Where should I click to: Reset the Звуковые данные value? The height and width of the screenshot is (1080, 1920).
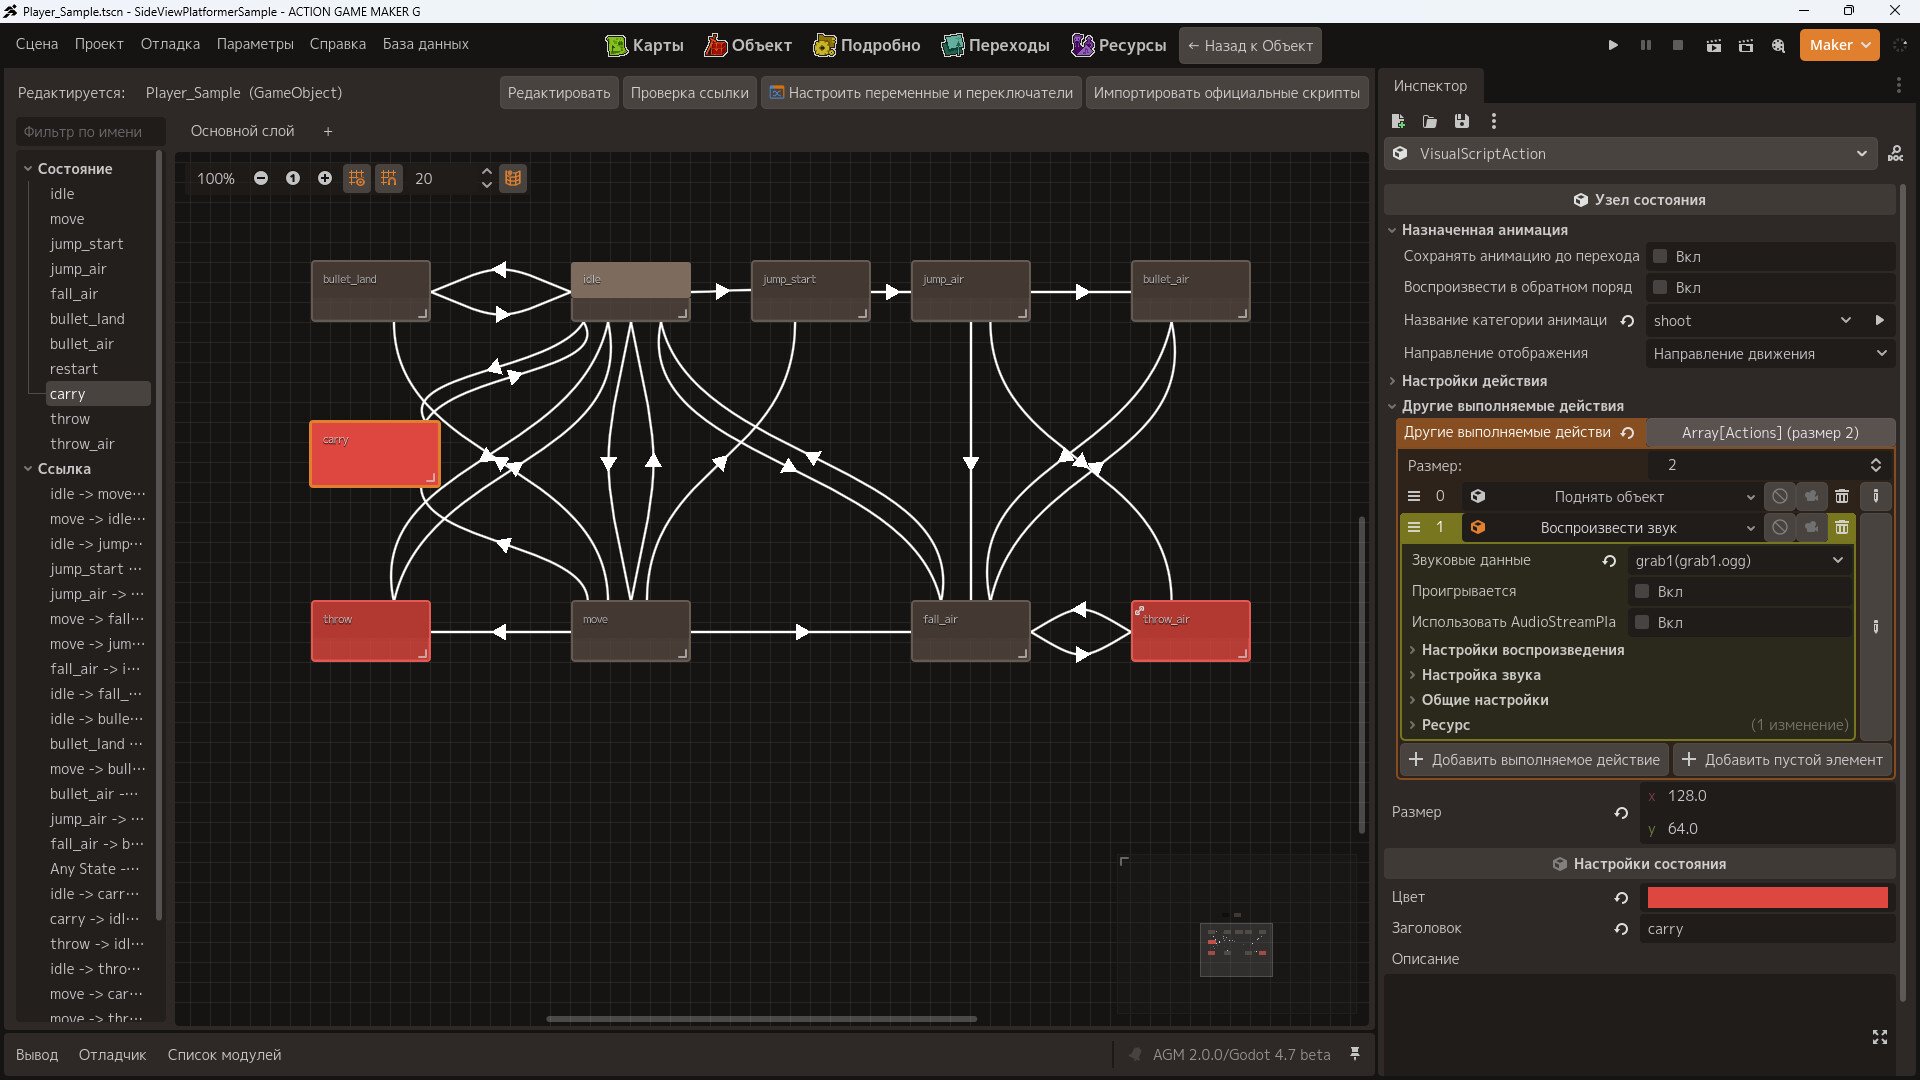1609,561
